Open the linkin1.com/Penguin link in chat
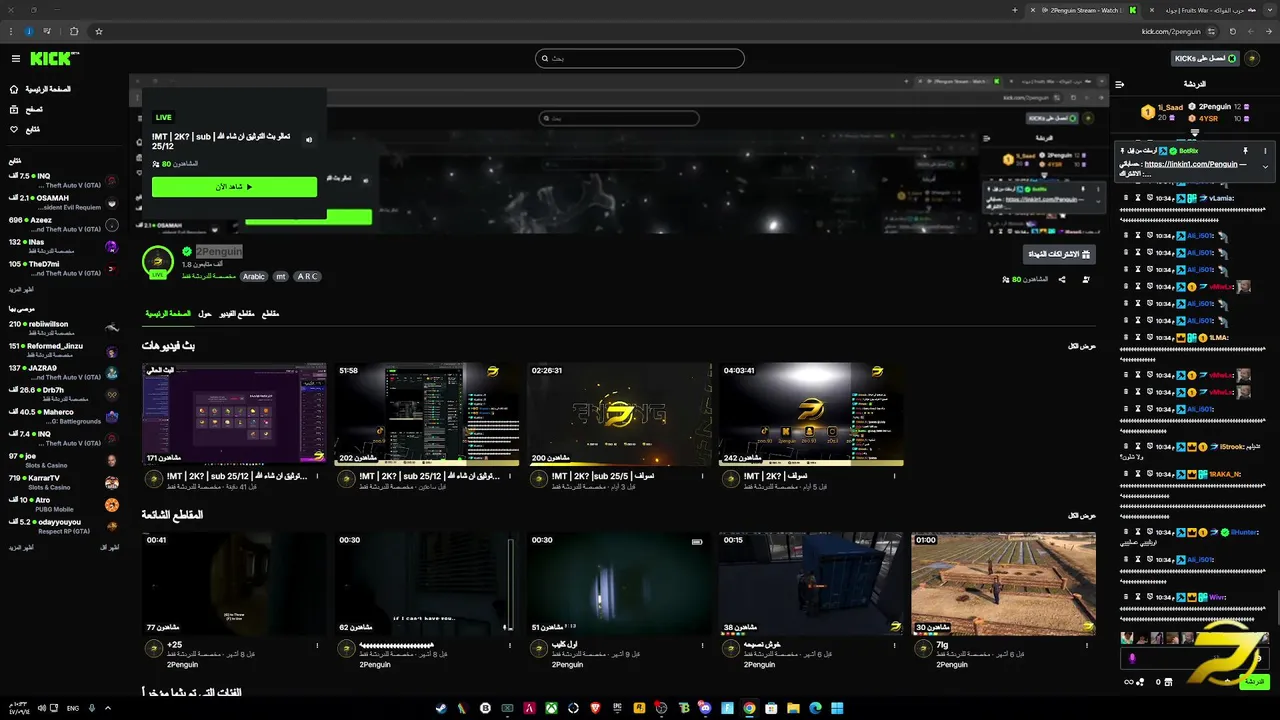 (x=1191, y=164)
